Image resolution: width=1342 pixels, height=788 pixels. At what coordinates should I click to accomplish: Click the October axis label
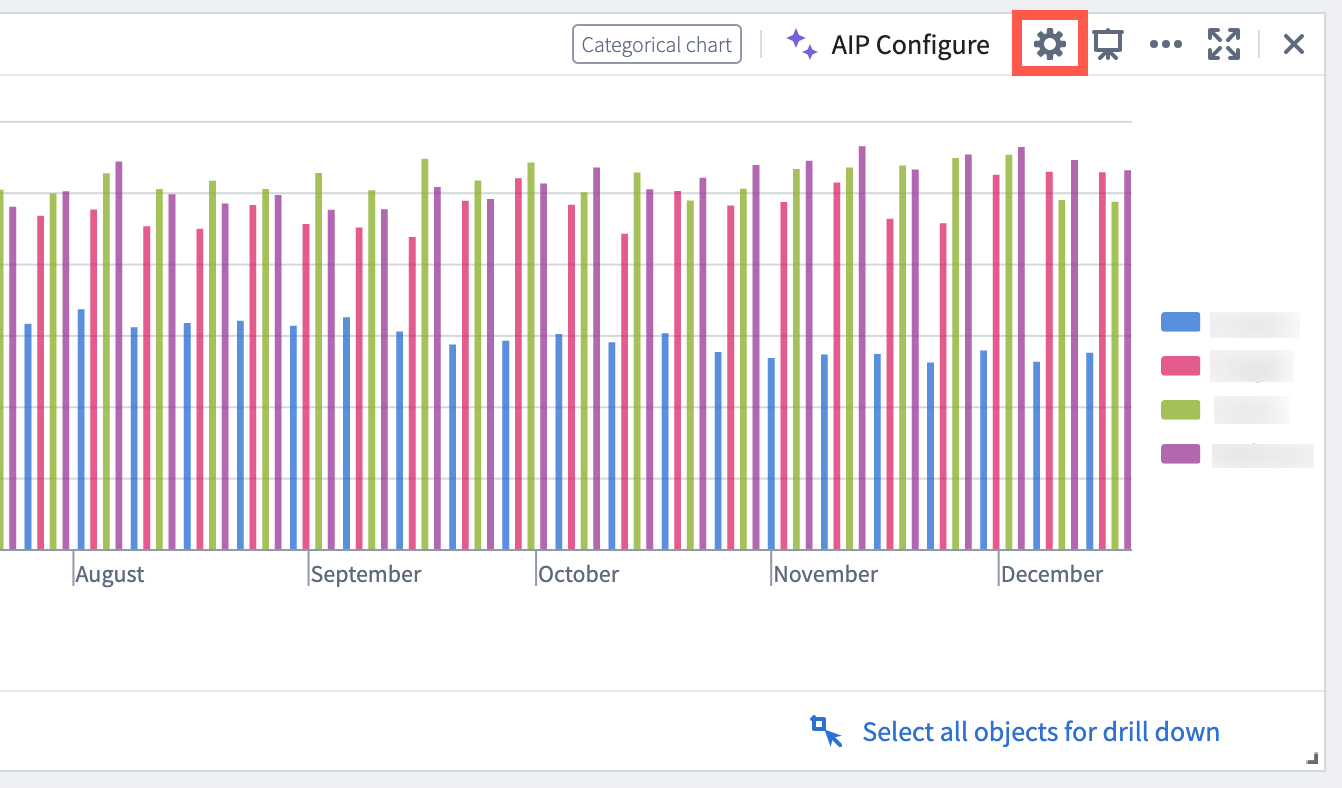[578, 575]
